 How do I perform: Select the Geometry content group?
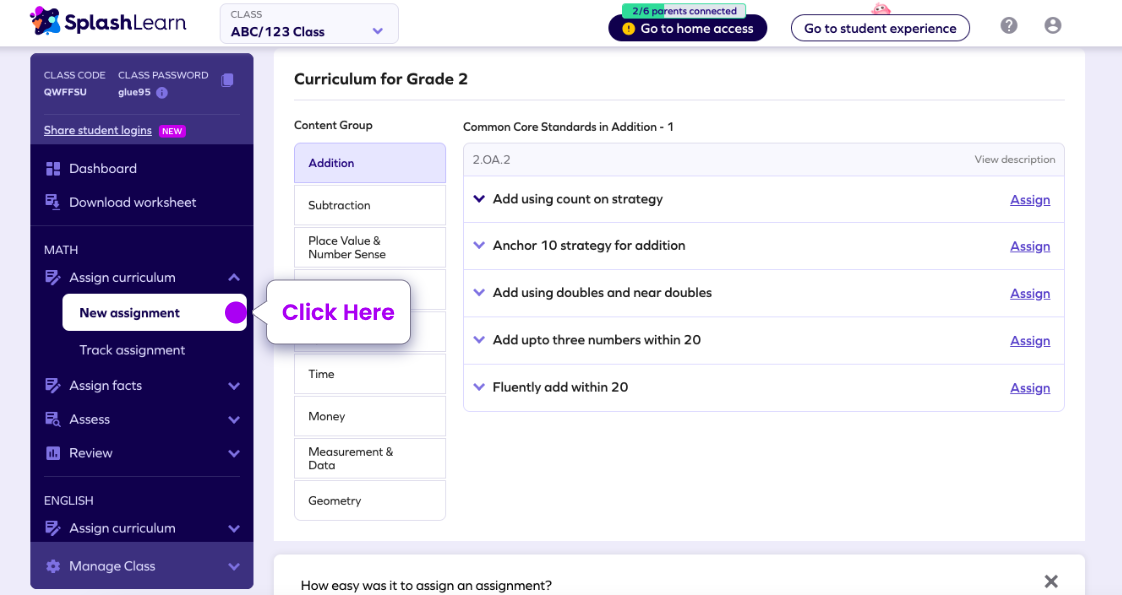tap(369, 500)
